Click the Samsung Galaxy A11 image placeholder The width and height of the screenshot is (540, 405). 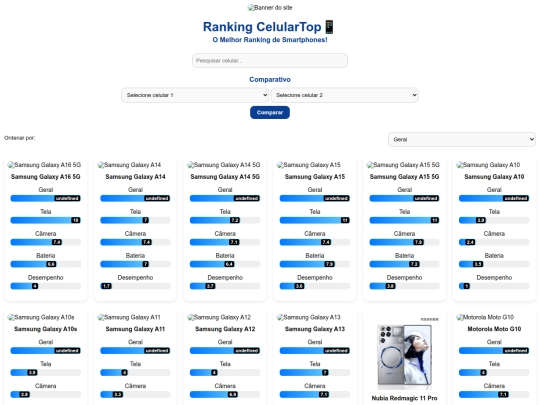pyautogui.click(x=129, y=317)
